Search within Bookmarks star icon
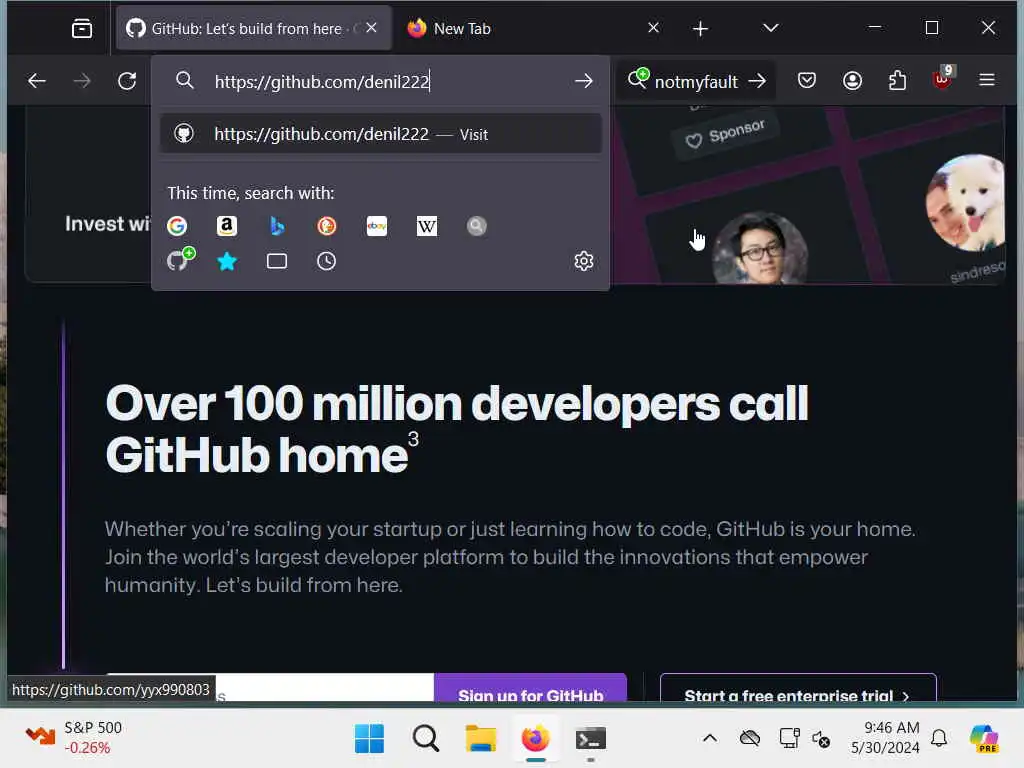 (x=227, y=261)
